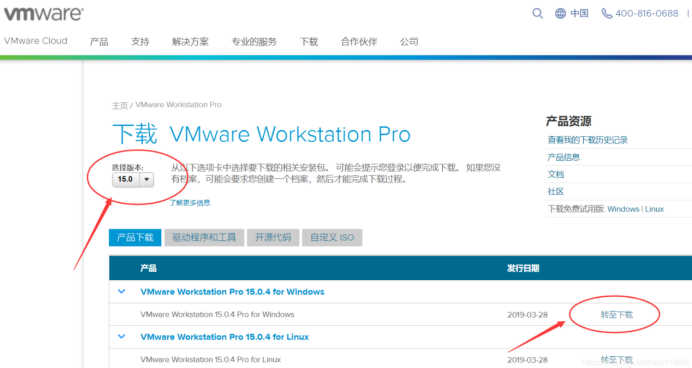Click the VMware logo
The image size is (692, 368).
click(x=43, y=14)
